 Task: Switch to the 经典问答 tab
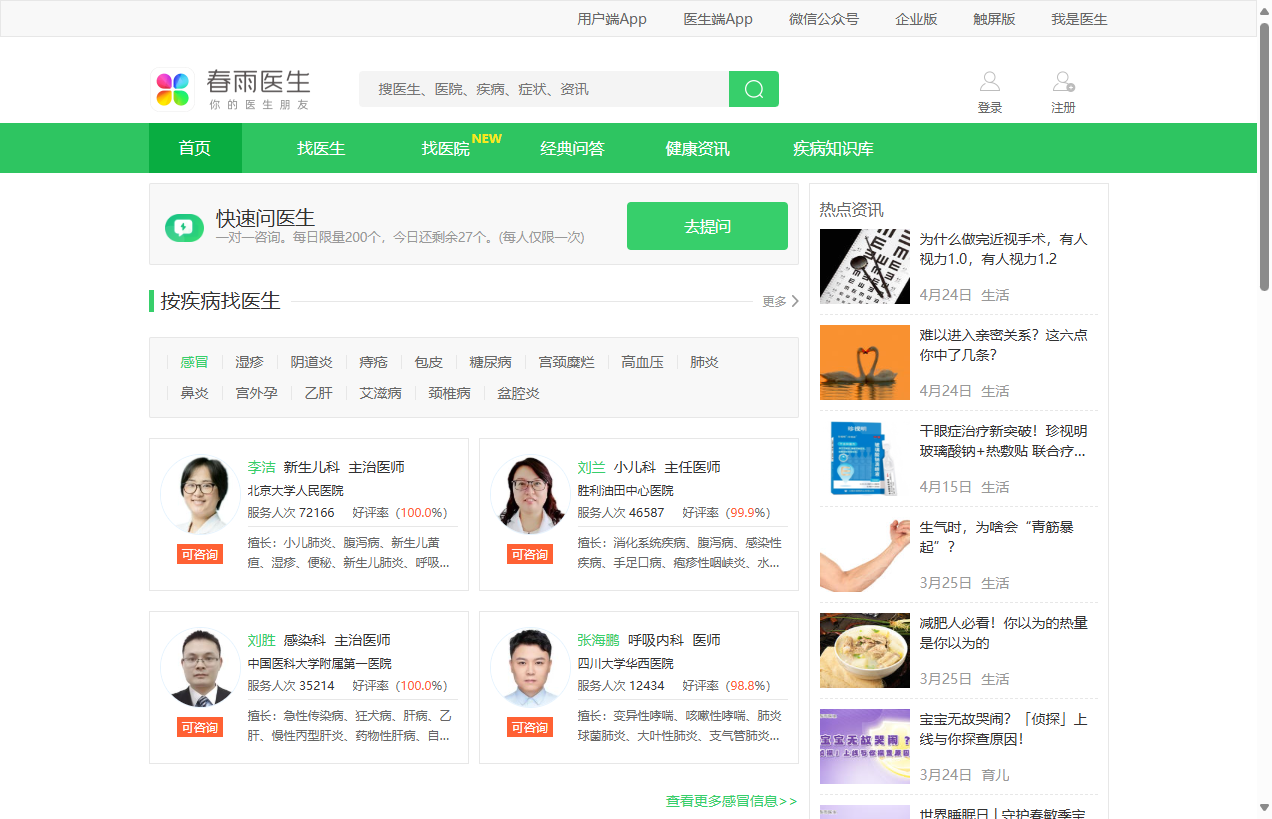click(x=572, y=148)
